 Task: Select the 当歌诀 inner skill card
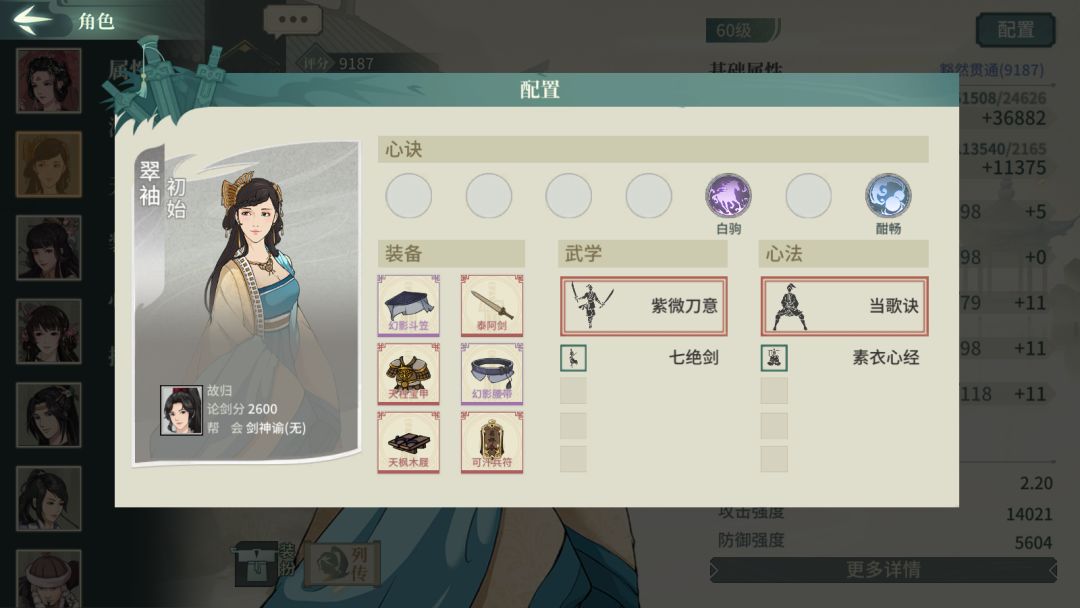[x=844, y=306]
